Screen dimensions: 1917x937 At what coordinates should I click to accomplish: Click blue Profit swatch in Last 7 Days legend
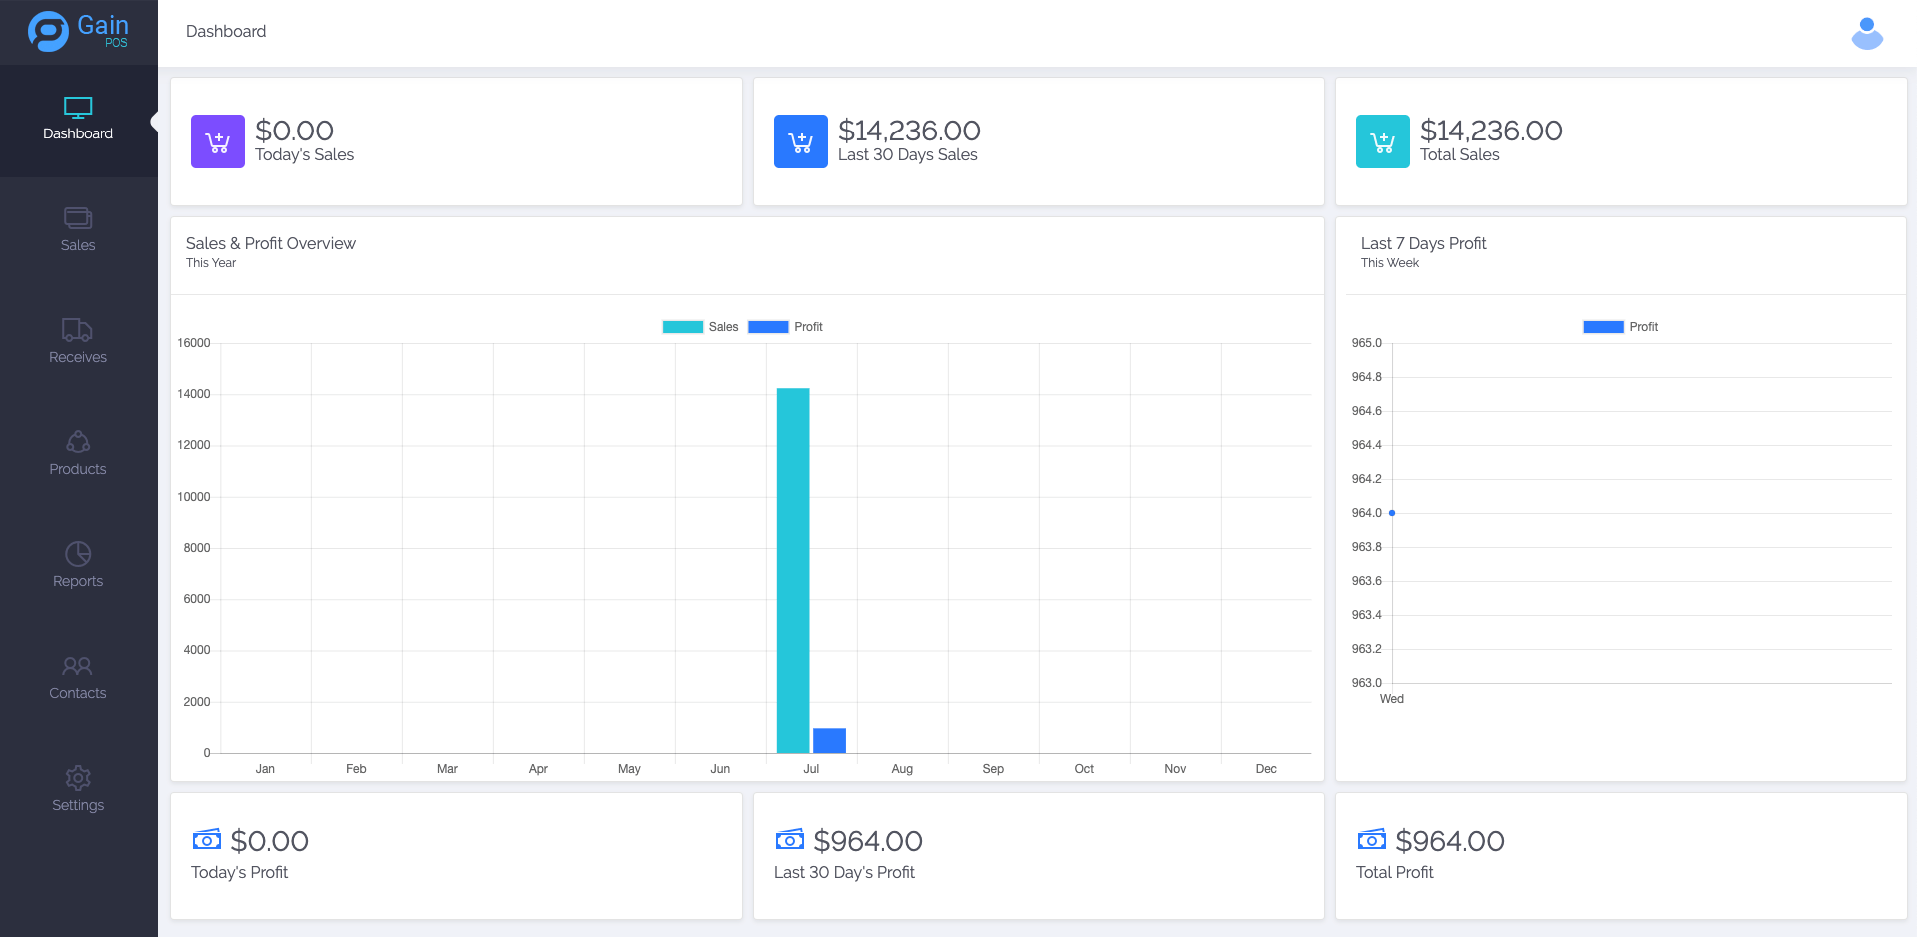[1603, 327]
